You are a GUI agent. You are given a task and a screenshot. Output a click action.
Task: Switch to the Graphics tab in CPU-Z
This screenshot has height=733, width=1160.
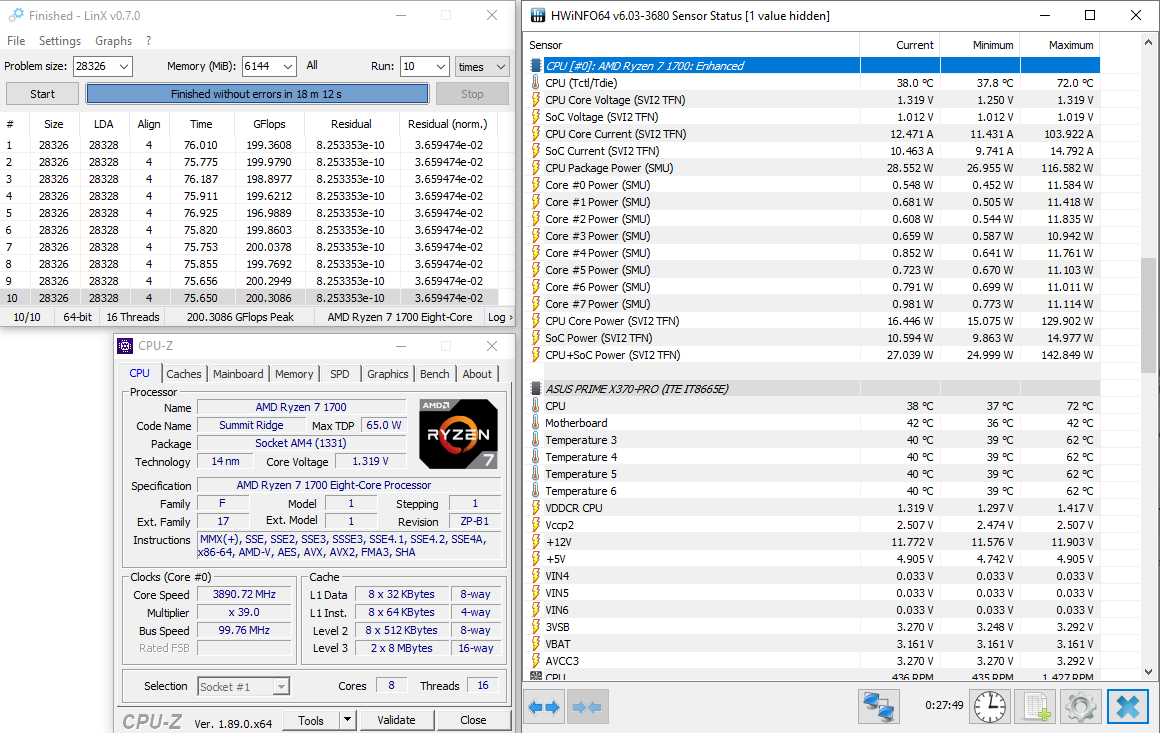(388, 374)
